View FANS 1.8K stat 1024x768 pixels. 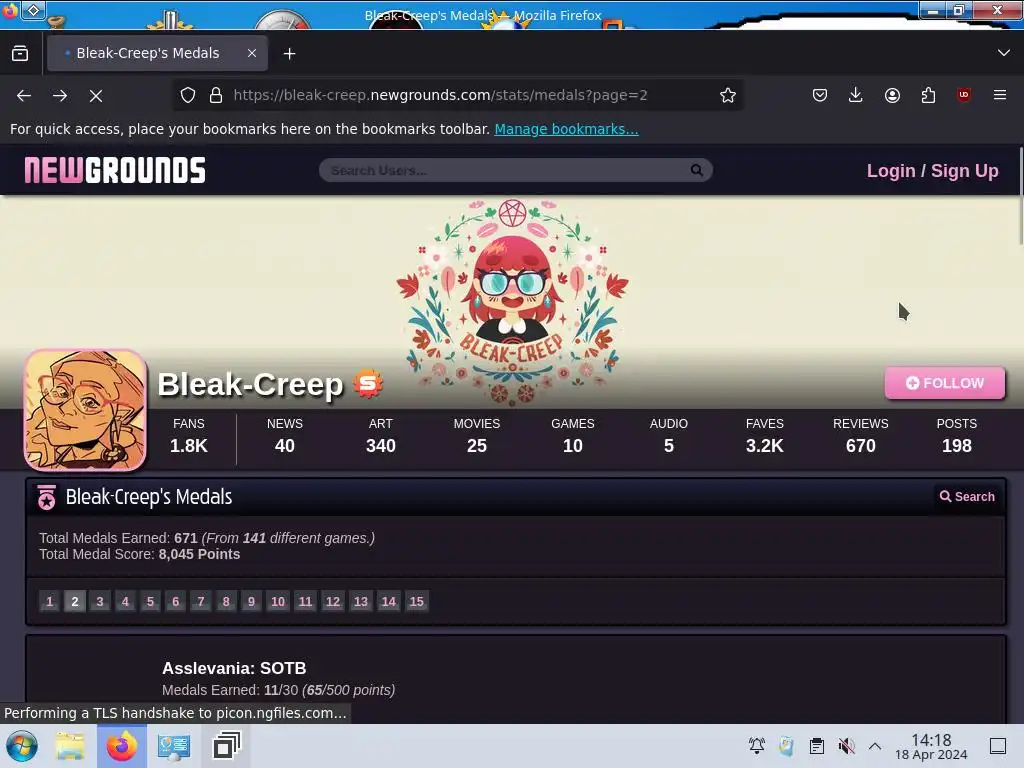pyautogui.click(x=189, y=436)
